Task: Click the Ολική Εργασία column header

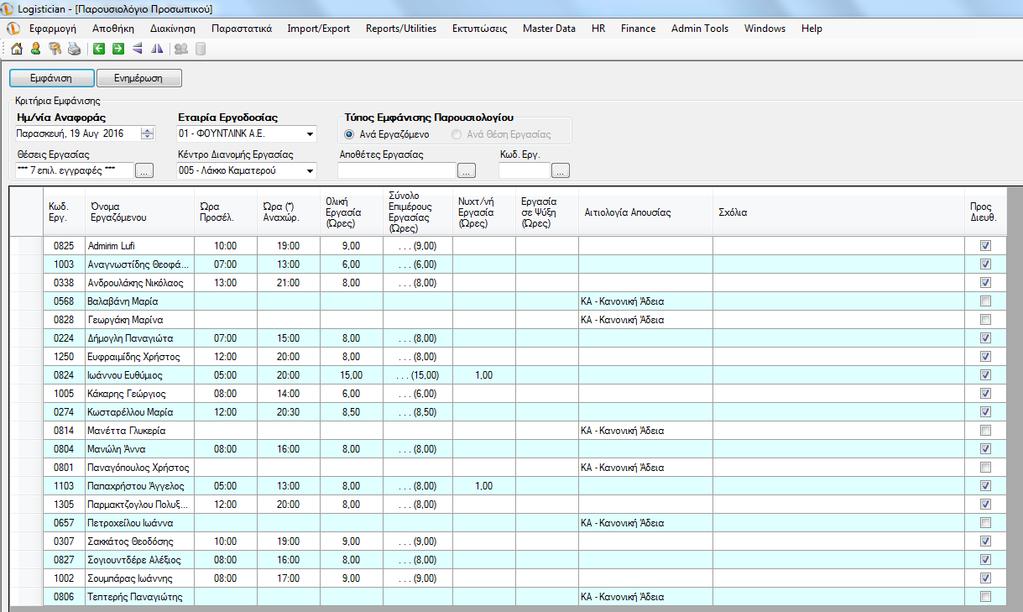Action: click(x=352, y=212)
